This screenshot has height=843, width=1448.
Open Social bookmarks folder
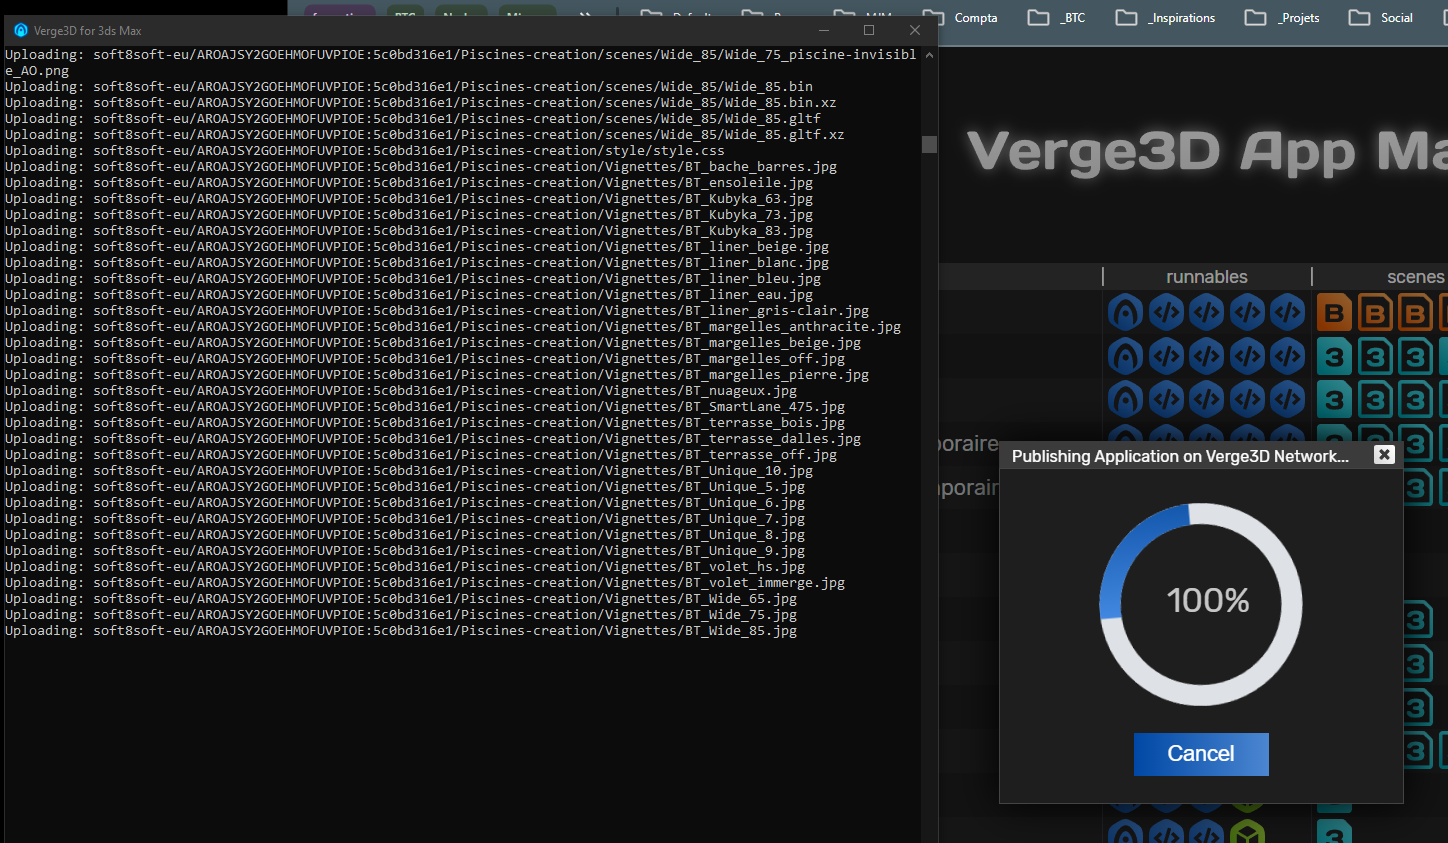[1380, 17]
